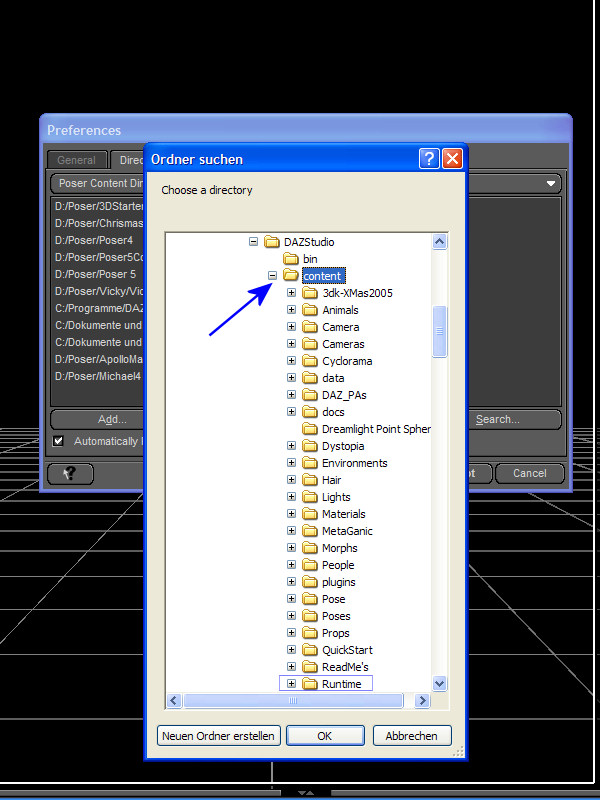Click the Cameras folder icon

(310, 344)
